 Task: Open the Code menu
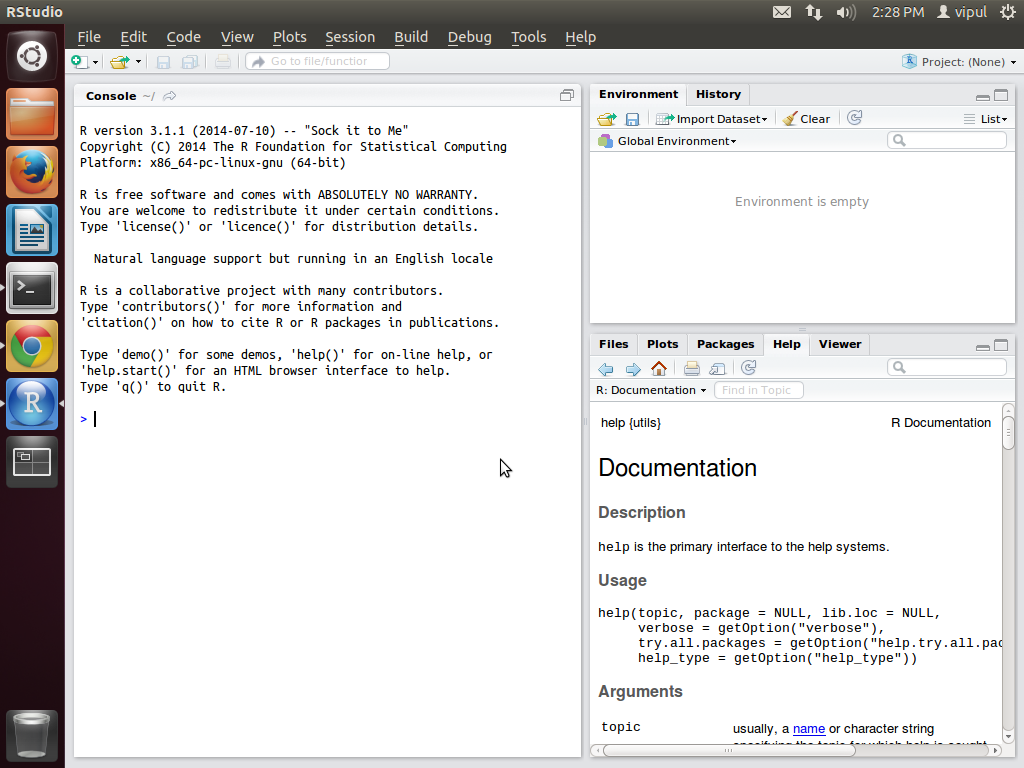183,37
